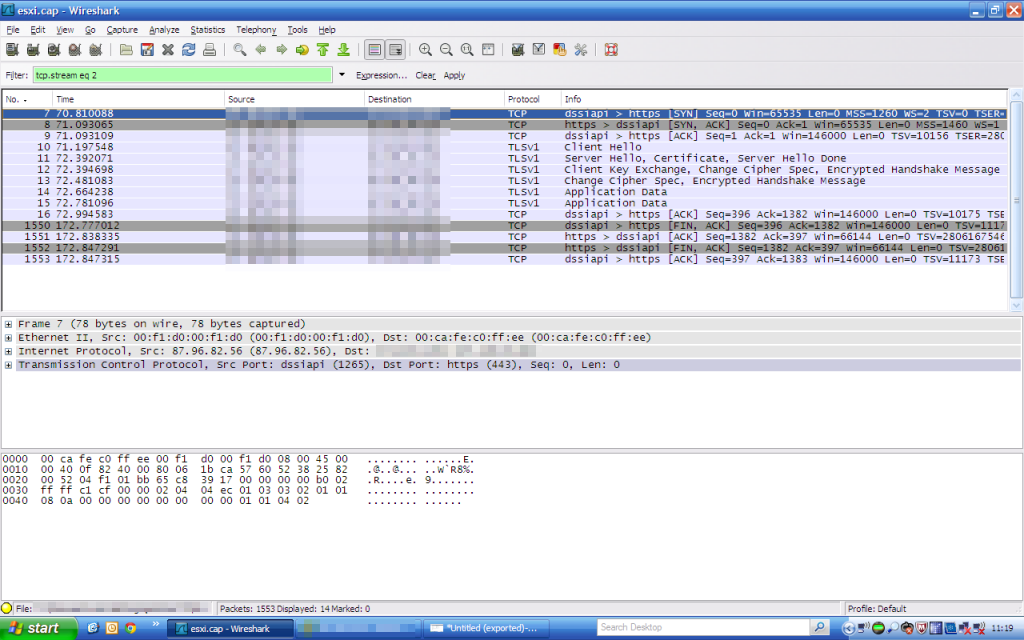Open the Tools menu
The width and height of the screenshot is (1024, 640).
pos(297,29)
